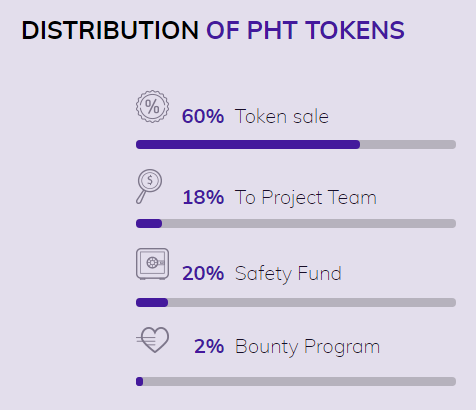Click the Bounty Program label
This screenshot has width=476, height=410.
(307, 347)
